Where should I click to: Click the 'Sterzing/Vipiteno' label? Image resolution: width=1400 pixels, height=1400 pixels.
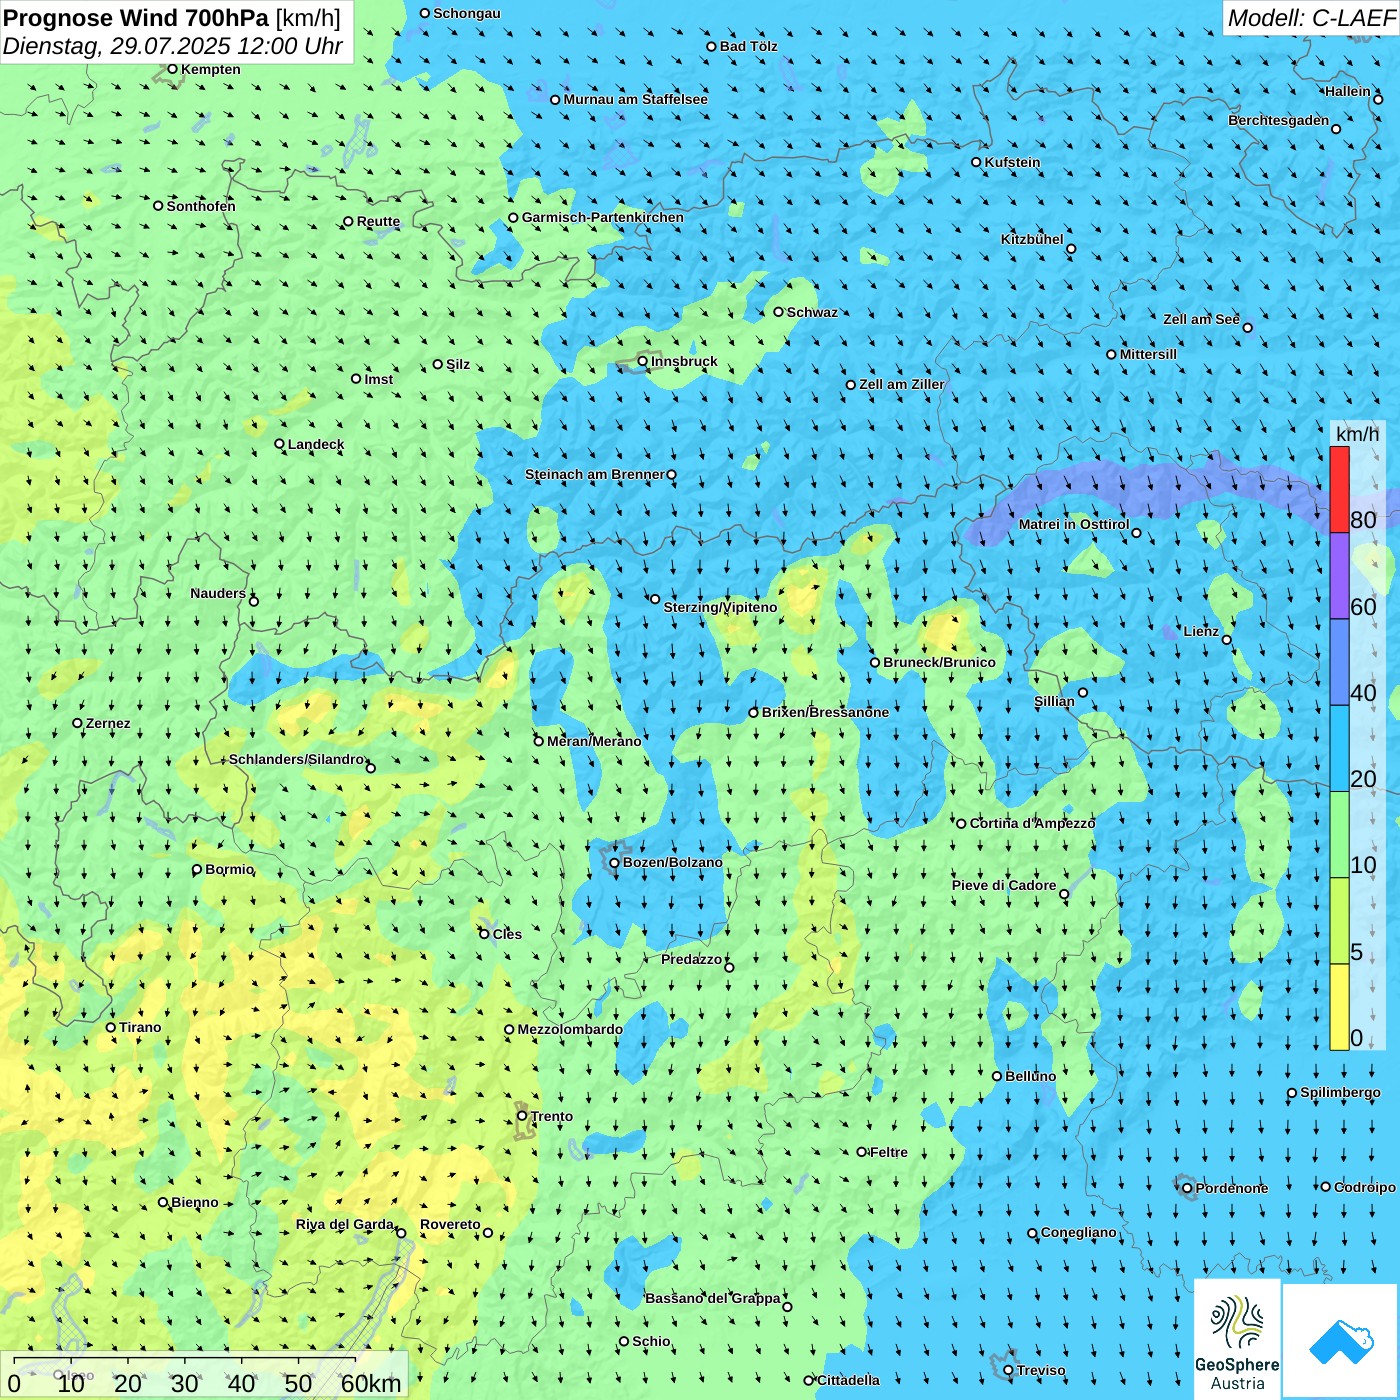click(x=720, y=607)
